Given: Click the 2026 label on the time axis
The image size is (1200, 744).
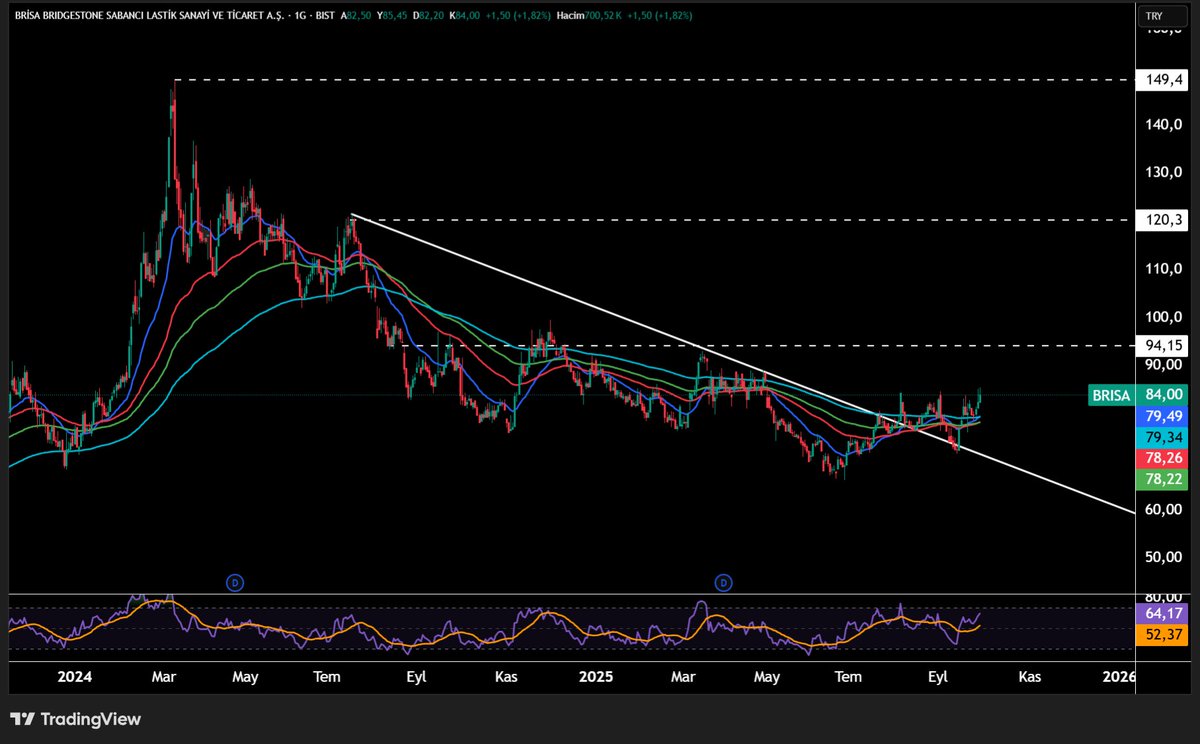Looking at the screenshot, I should 1119,677.
